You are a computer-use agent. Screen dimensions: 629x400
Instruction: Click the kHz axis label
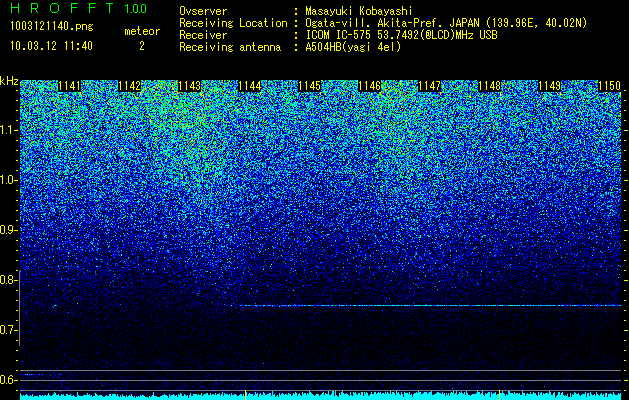click(9, 81)
